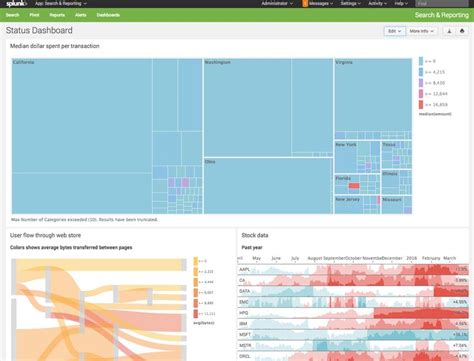Open the More Info dropdown
Screen dimensions: 474x361
pyautogui.click(x=422, y=31)
